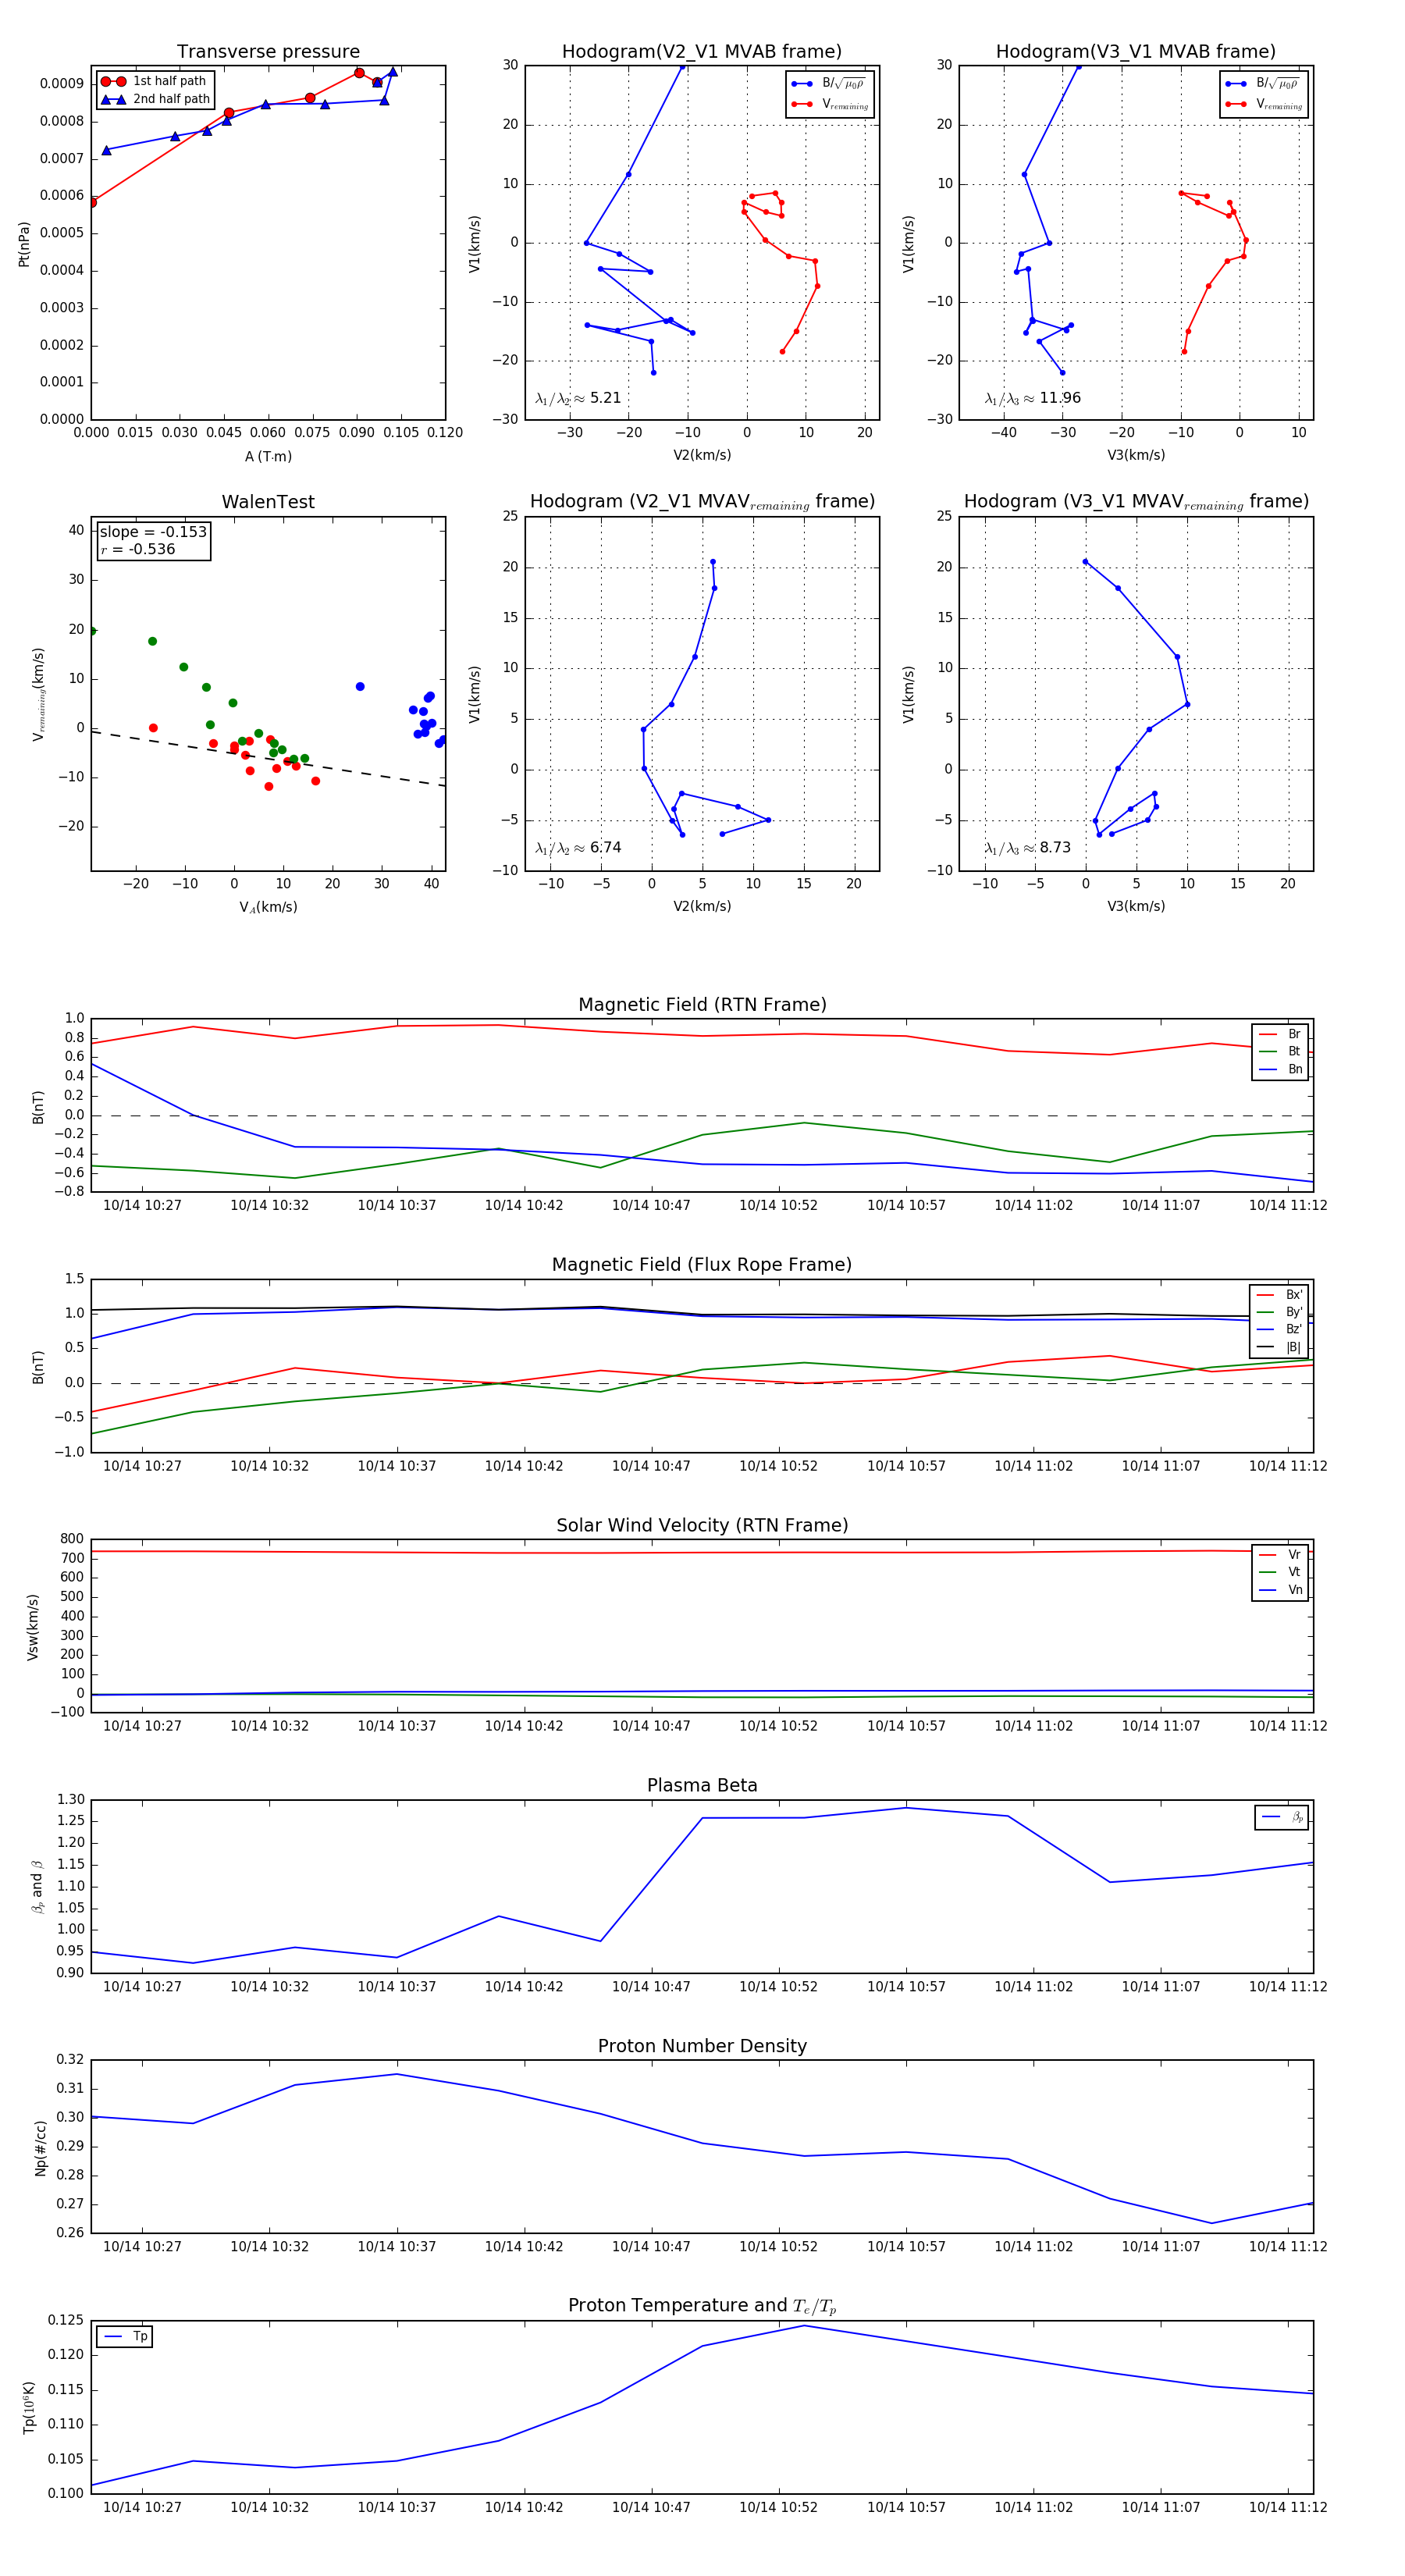
Task: Click the 'A (T·m)' axis label
Action: click(268, 456)
